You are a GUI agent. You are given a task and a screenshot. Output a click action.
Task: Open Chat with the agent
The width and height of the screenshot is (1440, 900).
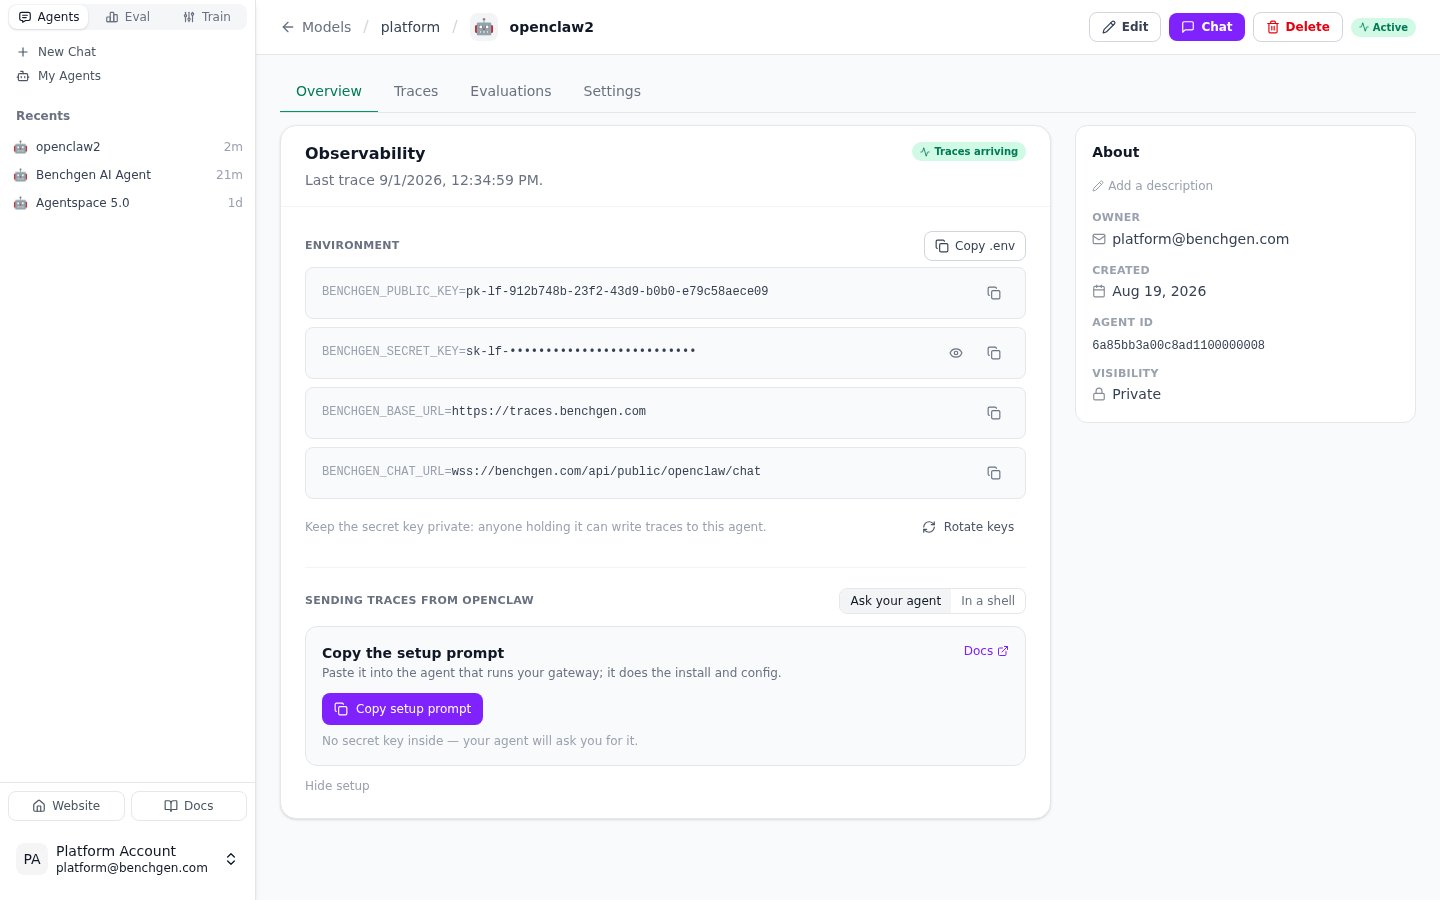pyautogui.click(x=1207, y=27)
